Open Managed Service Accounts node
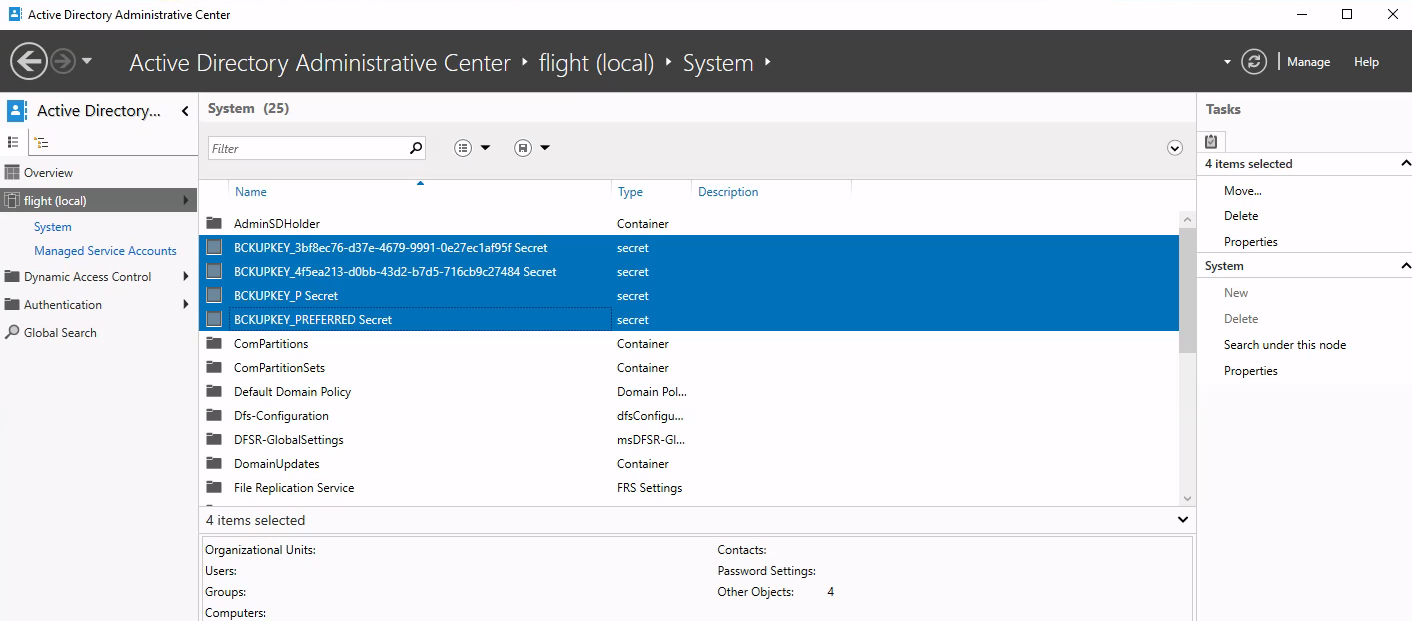 tap(105, 251)
